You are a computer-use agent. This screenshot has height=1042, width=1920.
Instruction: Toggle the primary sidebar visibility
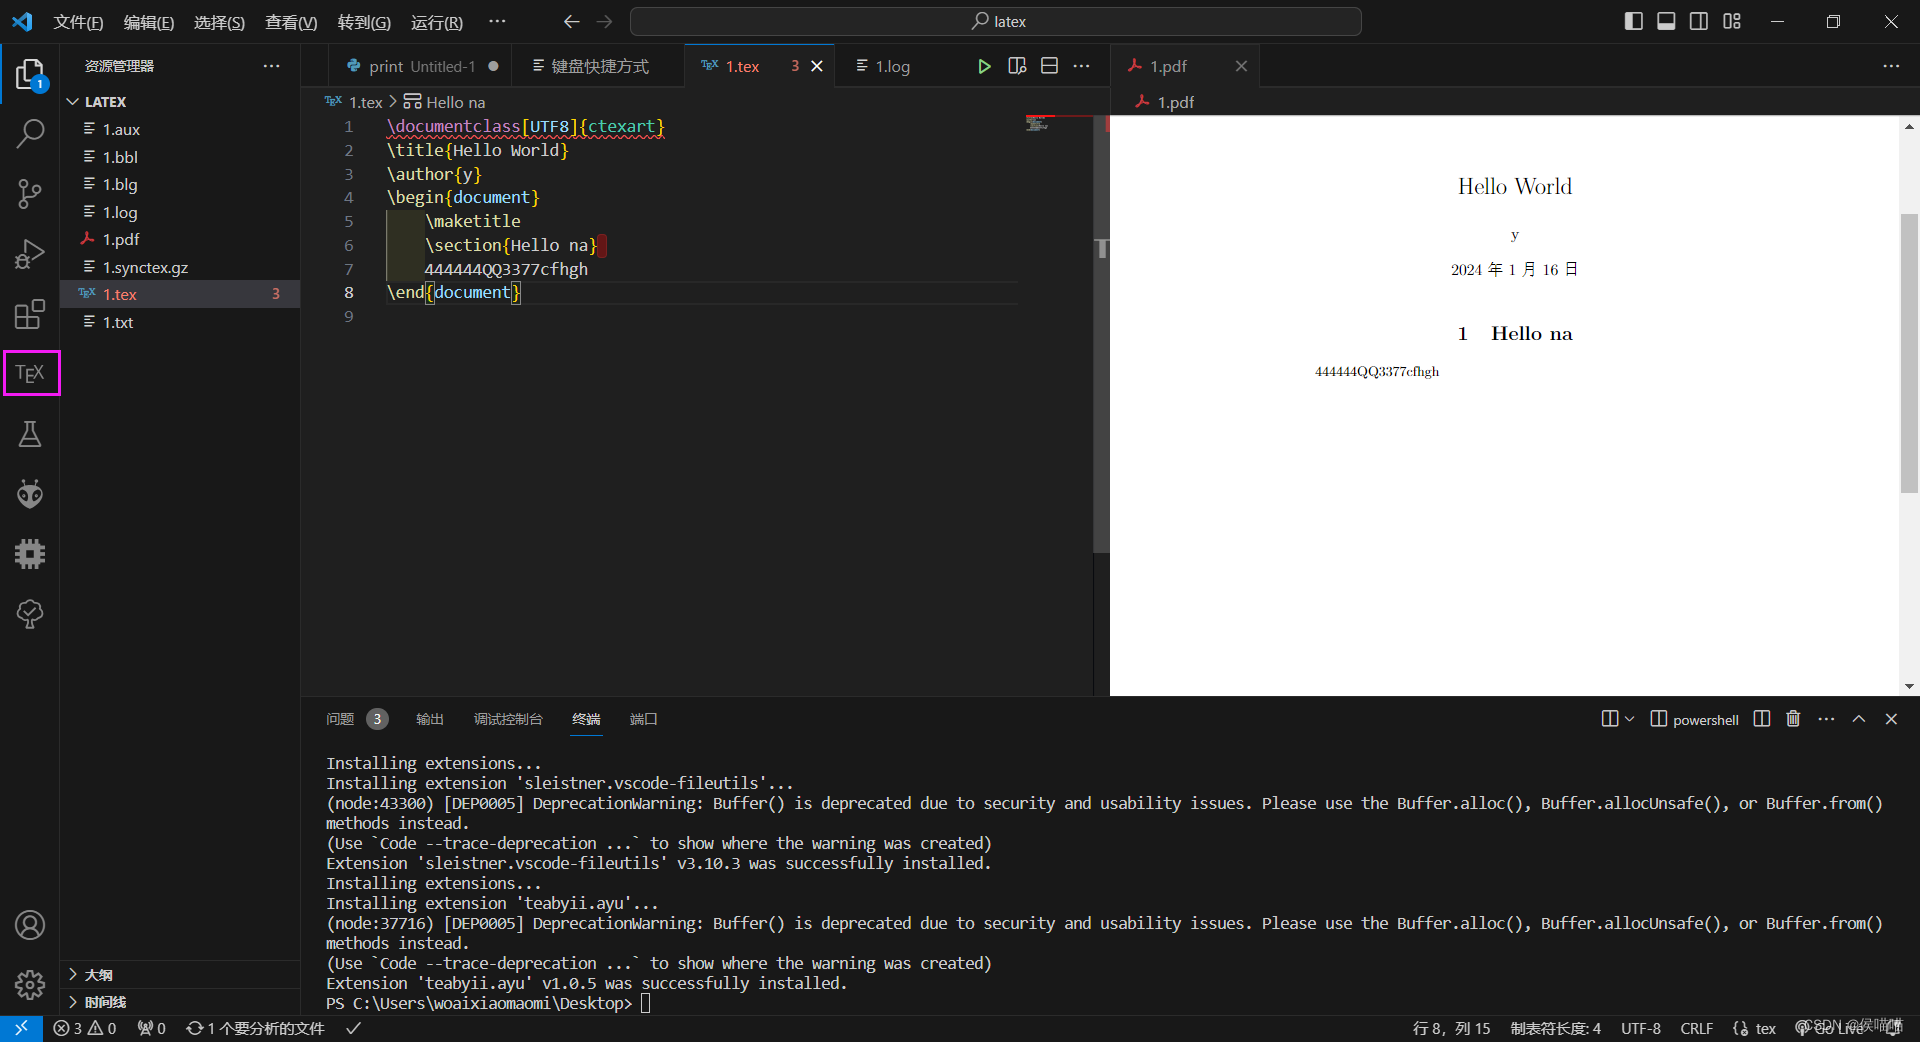(1632, 20)
